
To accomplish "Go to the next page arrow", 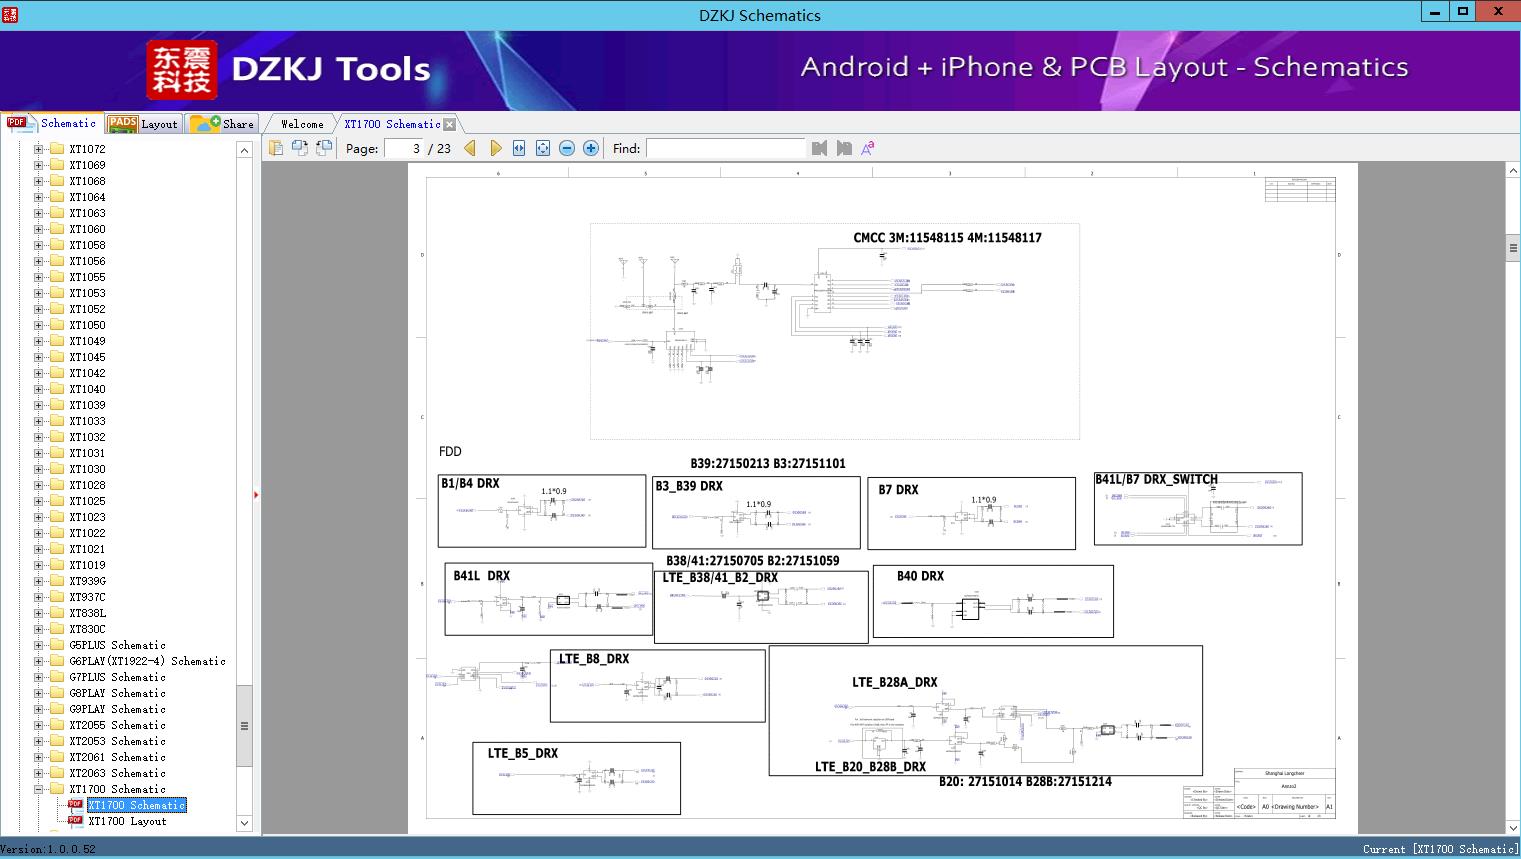I will (495, 148).
